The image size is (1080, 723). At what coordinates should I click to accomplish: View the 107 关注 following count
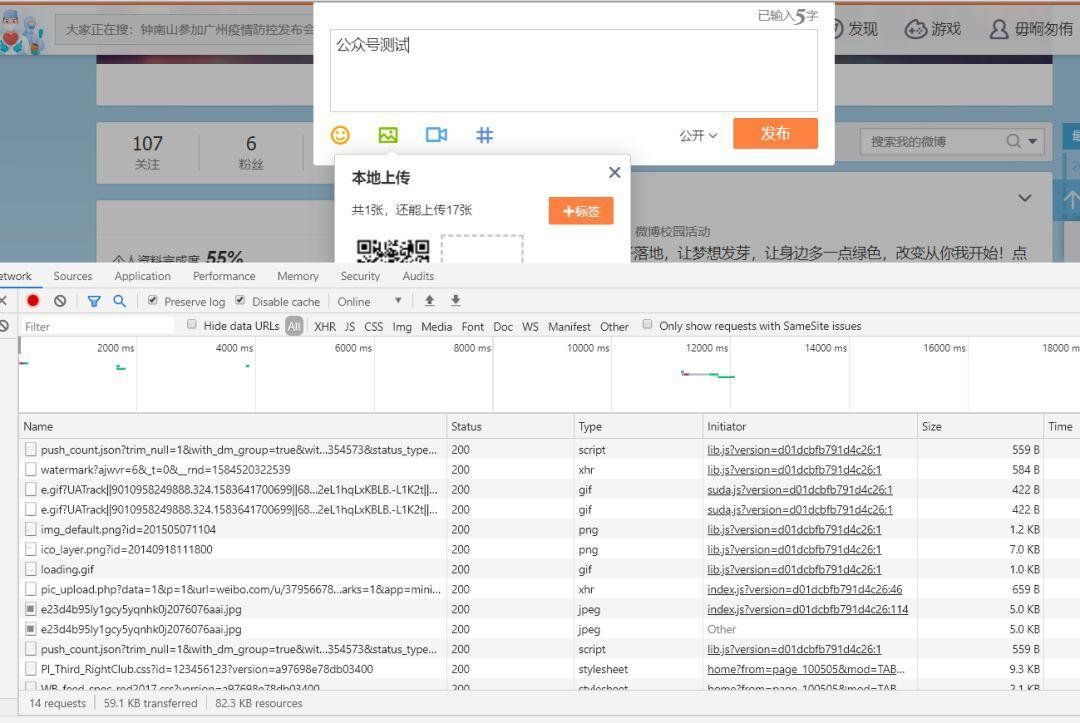point(147,152)
